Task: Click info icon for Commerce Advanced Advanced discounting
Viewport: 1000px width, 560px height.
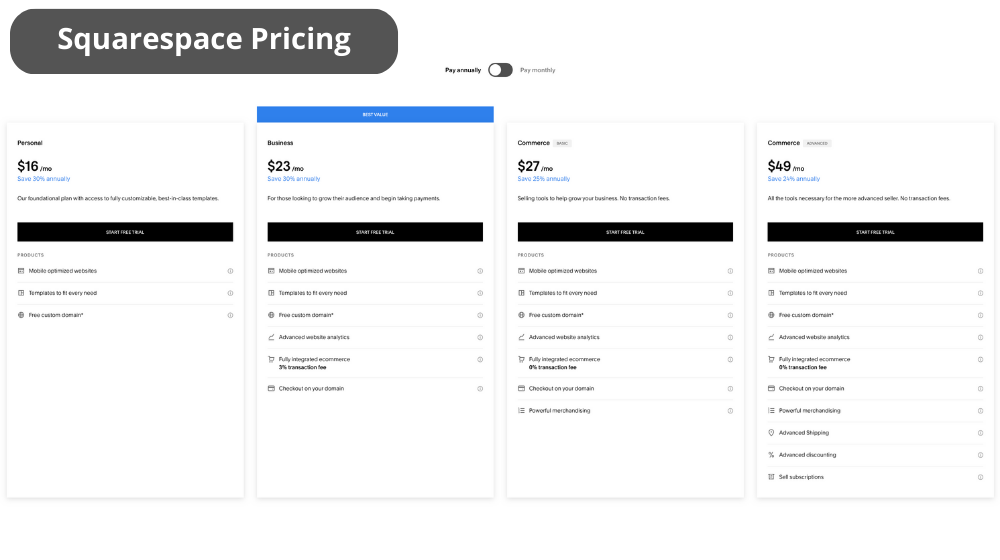Action: pos(980,455)
